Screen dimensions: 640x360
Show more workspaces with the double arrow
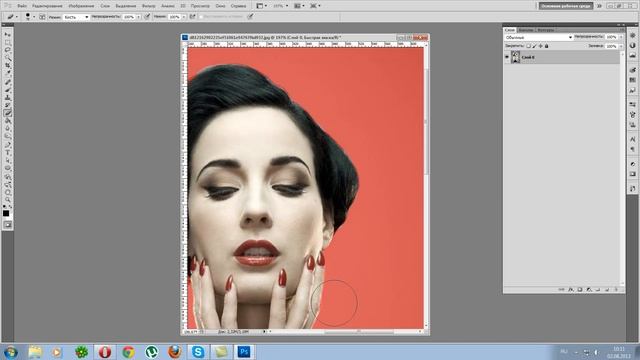pyautogui.click(x=599, y=6)
